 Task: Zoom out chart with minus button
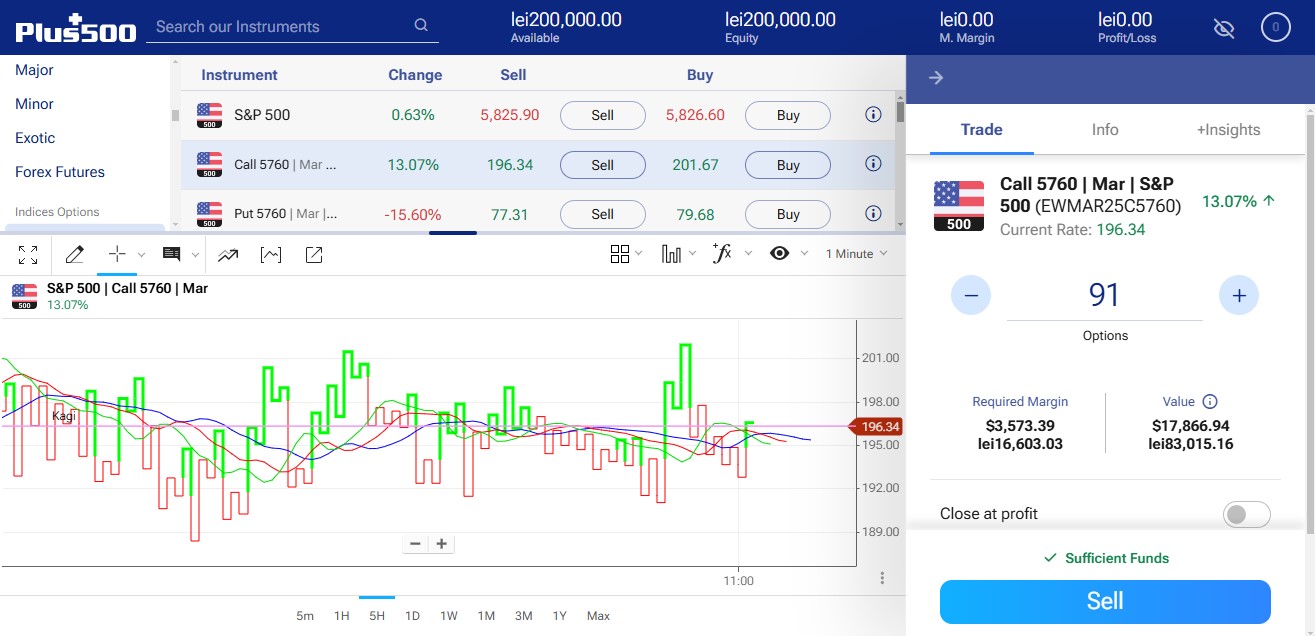[415, 544]
